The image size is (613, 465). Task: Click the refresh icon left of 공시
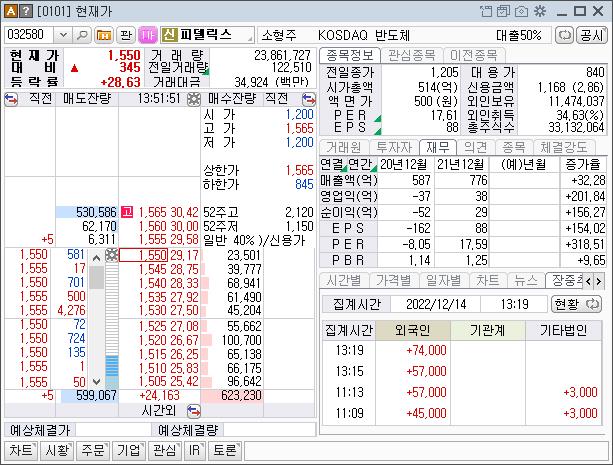(x=565, y=35)
